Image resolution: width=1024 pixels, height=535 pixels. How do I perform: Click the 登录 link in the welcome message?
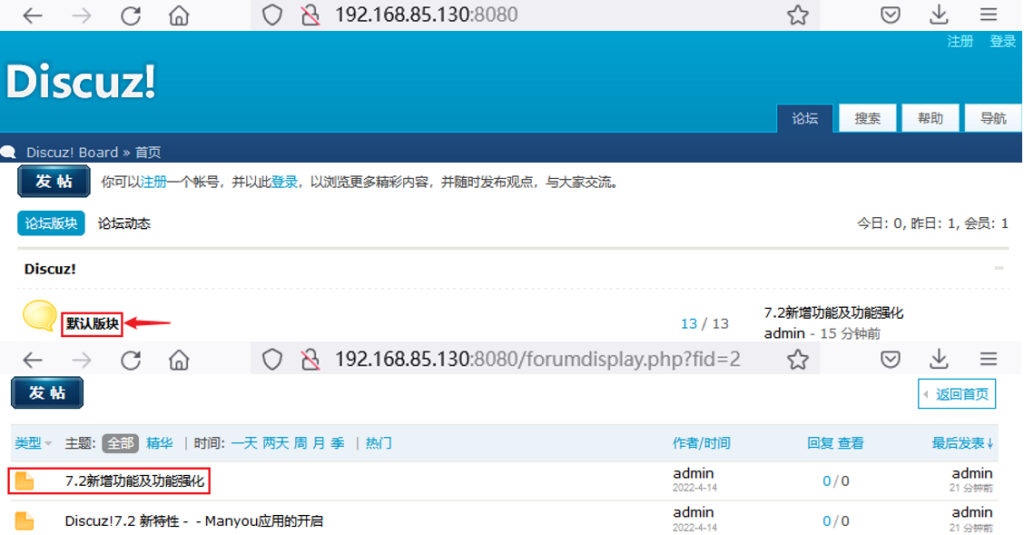point(284,182)
